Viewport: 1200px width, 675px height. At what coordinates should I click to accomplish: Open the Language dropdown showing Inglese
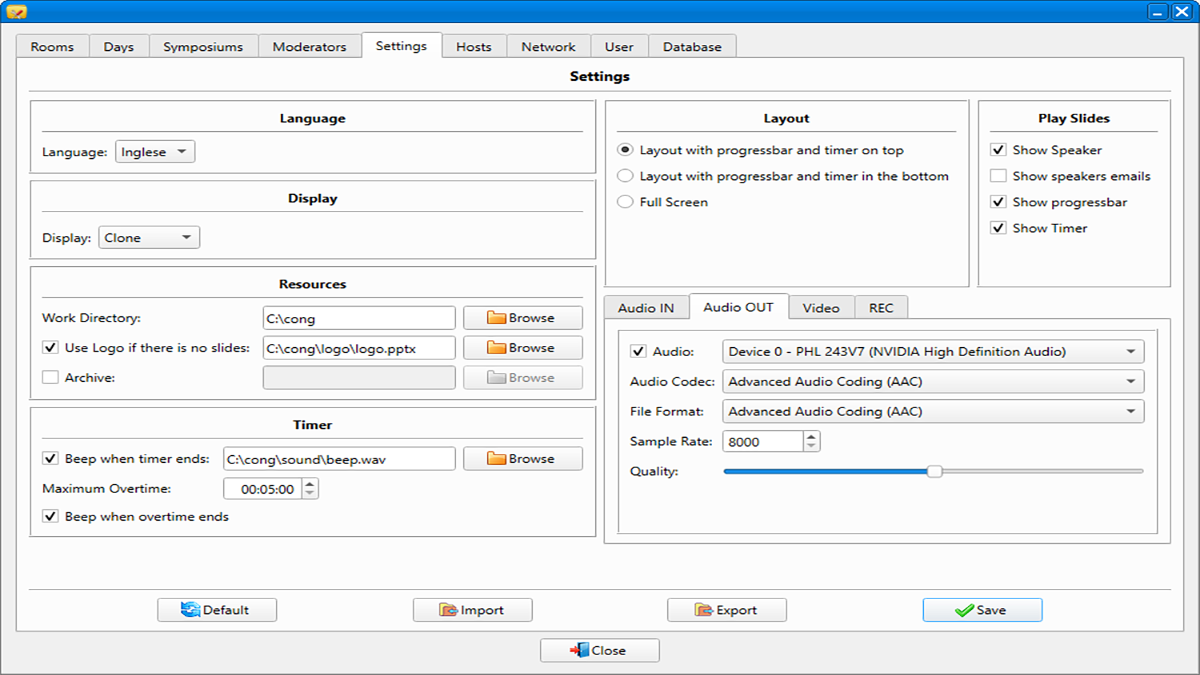tap(155, 152)
